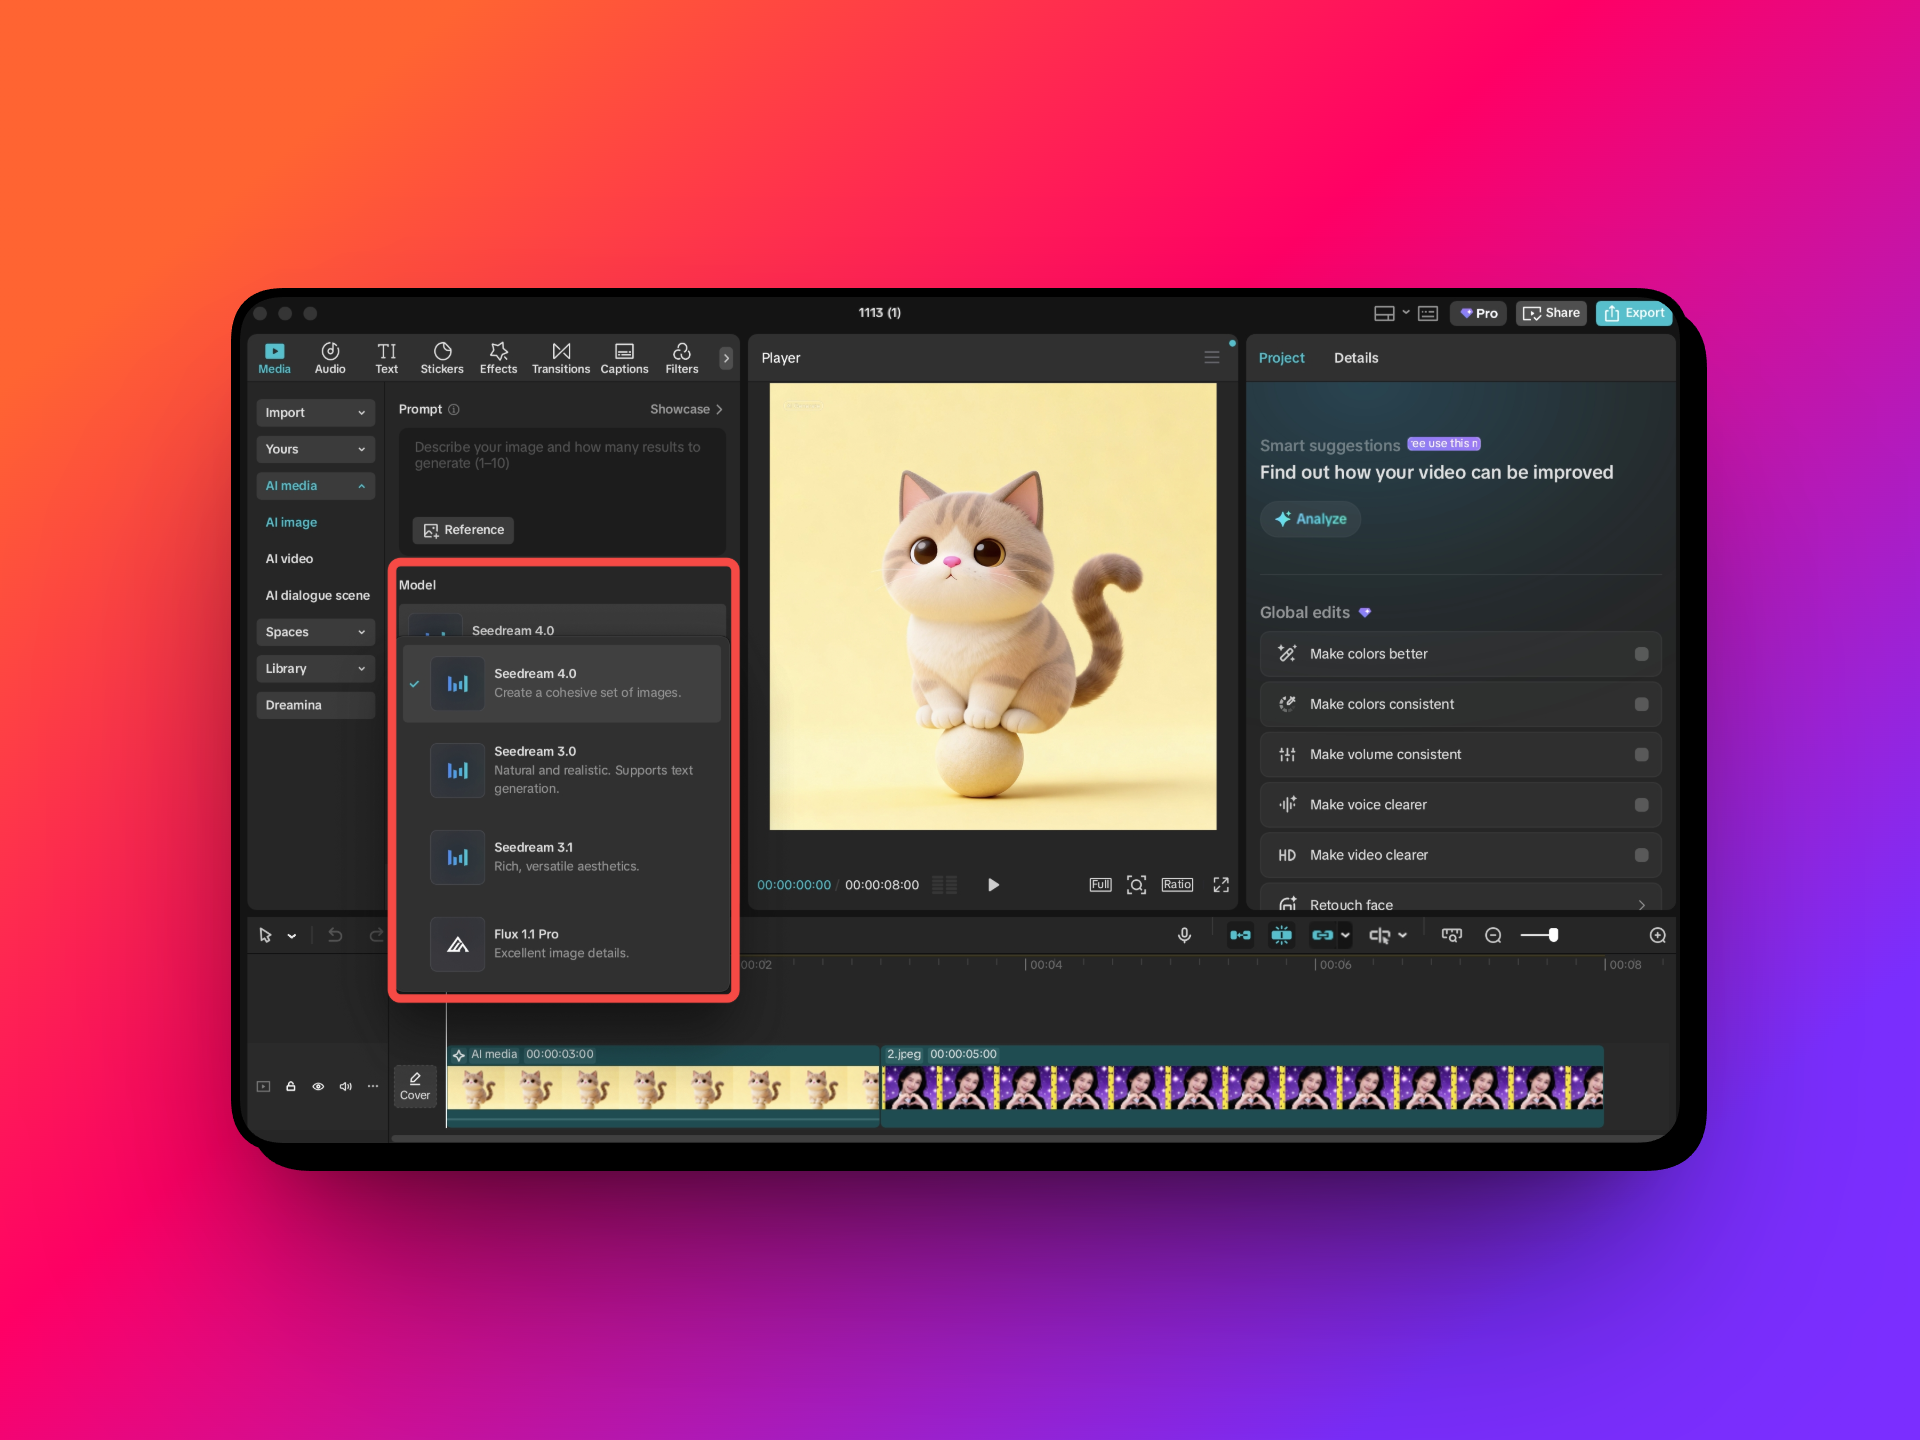The image size is (1920, 1440).
Task: Click the Filters panel icon
Action: [x=681, y=357]
